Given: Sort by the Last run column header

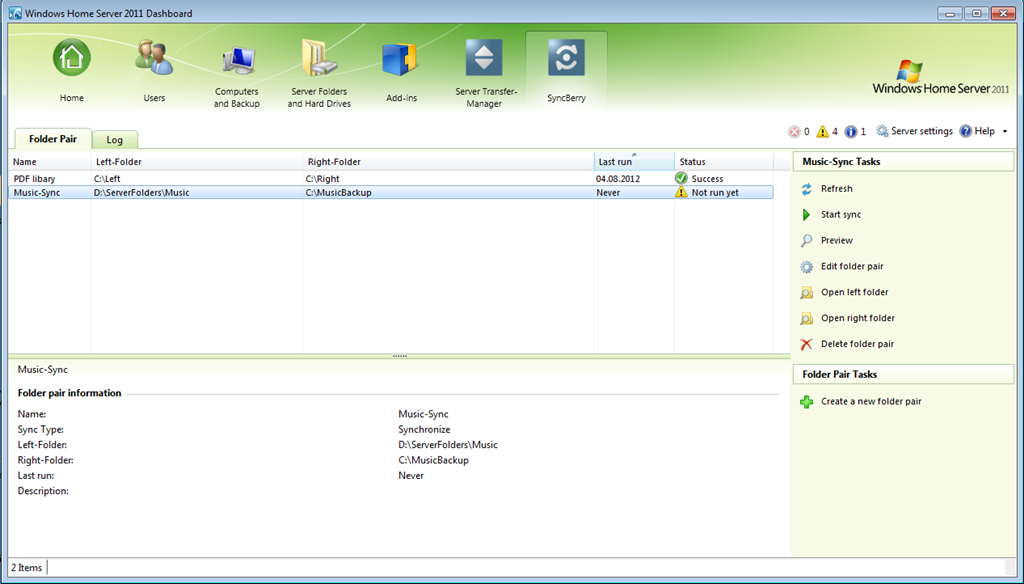Looking at the screenshot, I should coord(634,162).
